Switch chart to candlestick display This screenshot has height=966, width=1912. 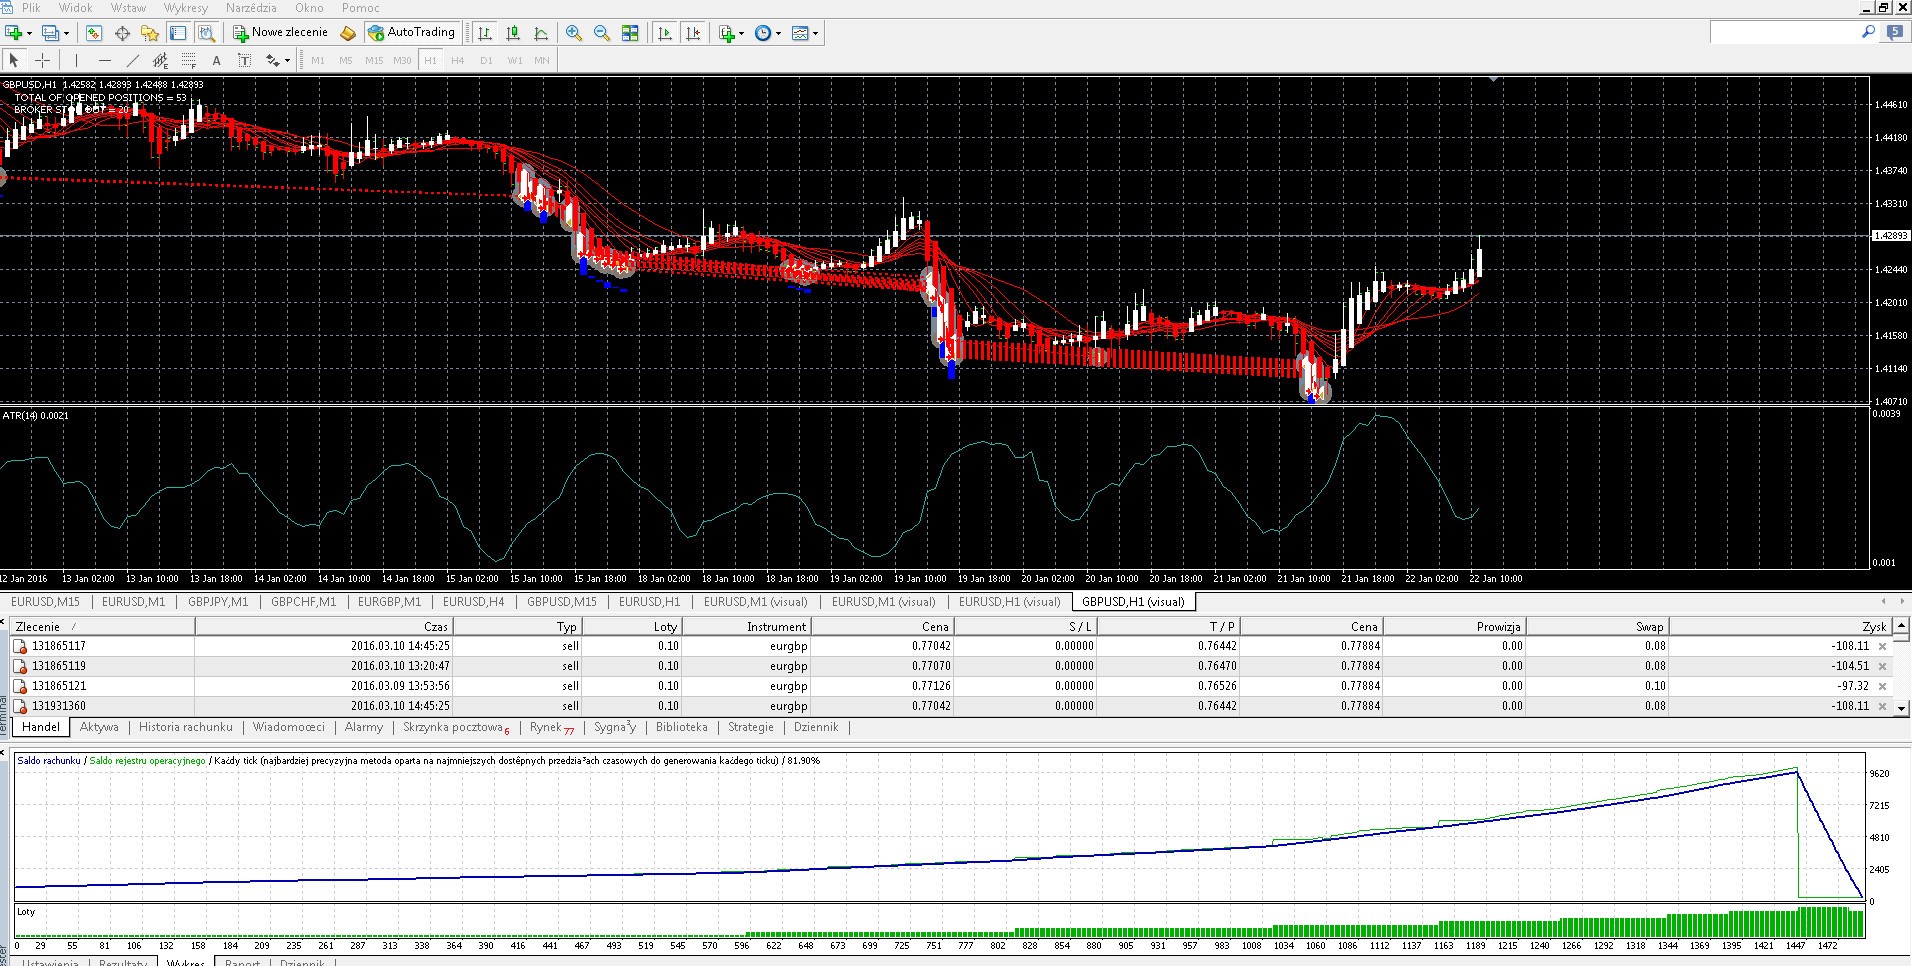[513, 32]
